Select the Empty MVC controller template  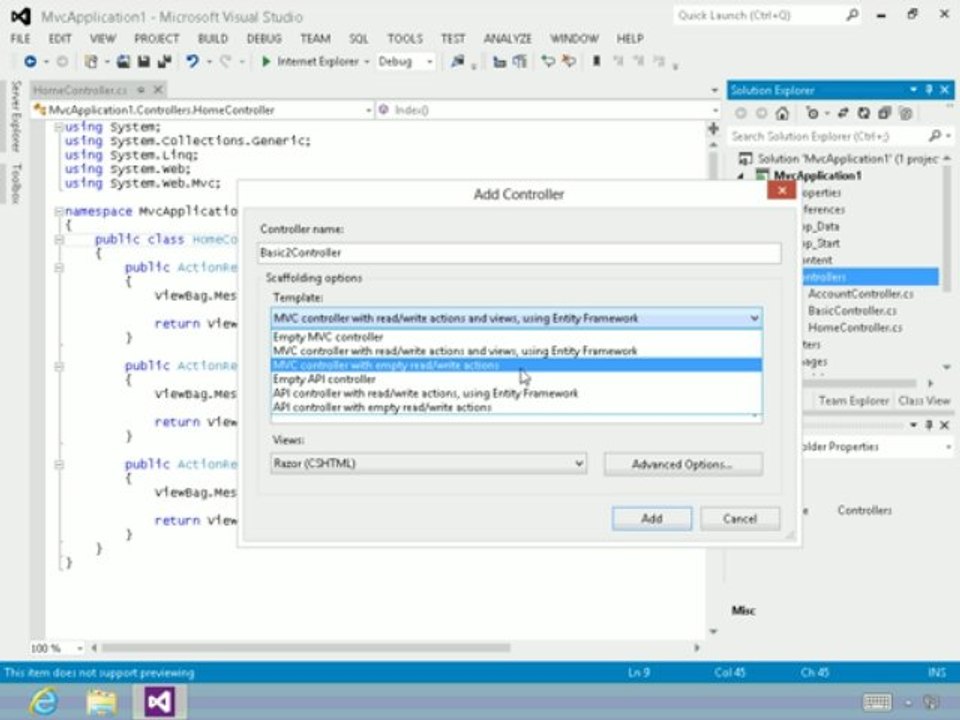(x=516, y=337)
